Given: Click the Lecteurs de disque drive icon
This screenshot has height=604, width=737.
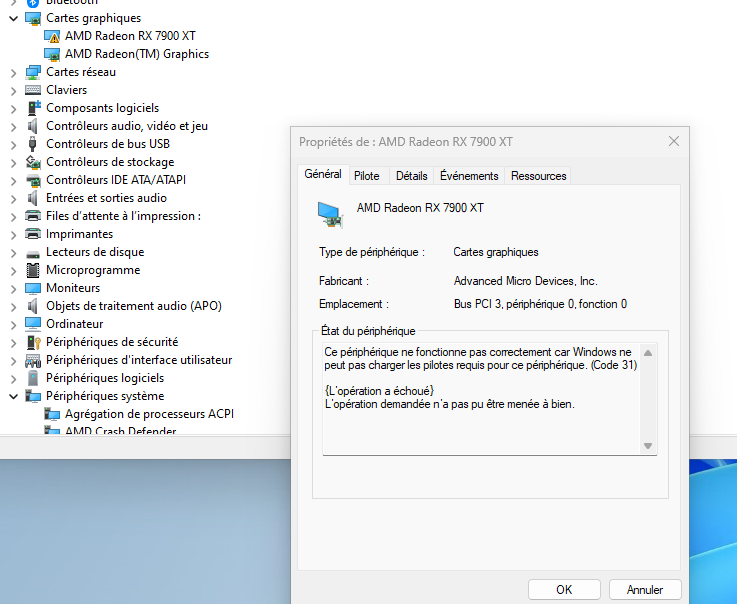Looking at the screenshot, I should (33, 254).
